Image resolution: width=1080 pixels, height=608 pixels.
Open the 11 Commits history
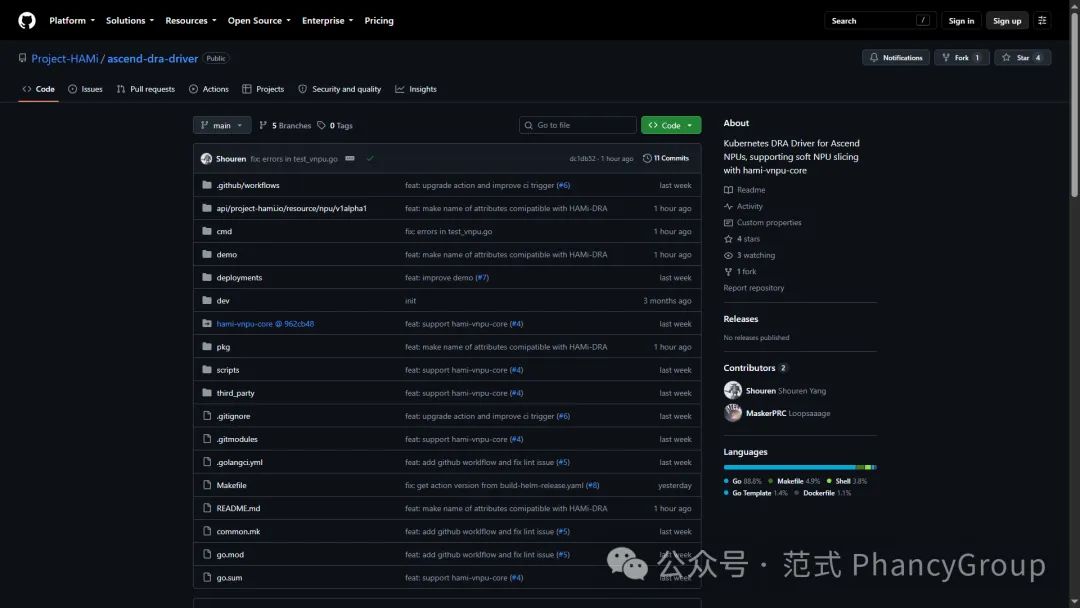tap(666, 158)
